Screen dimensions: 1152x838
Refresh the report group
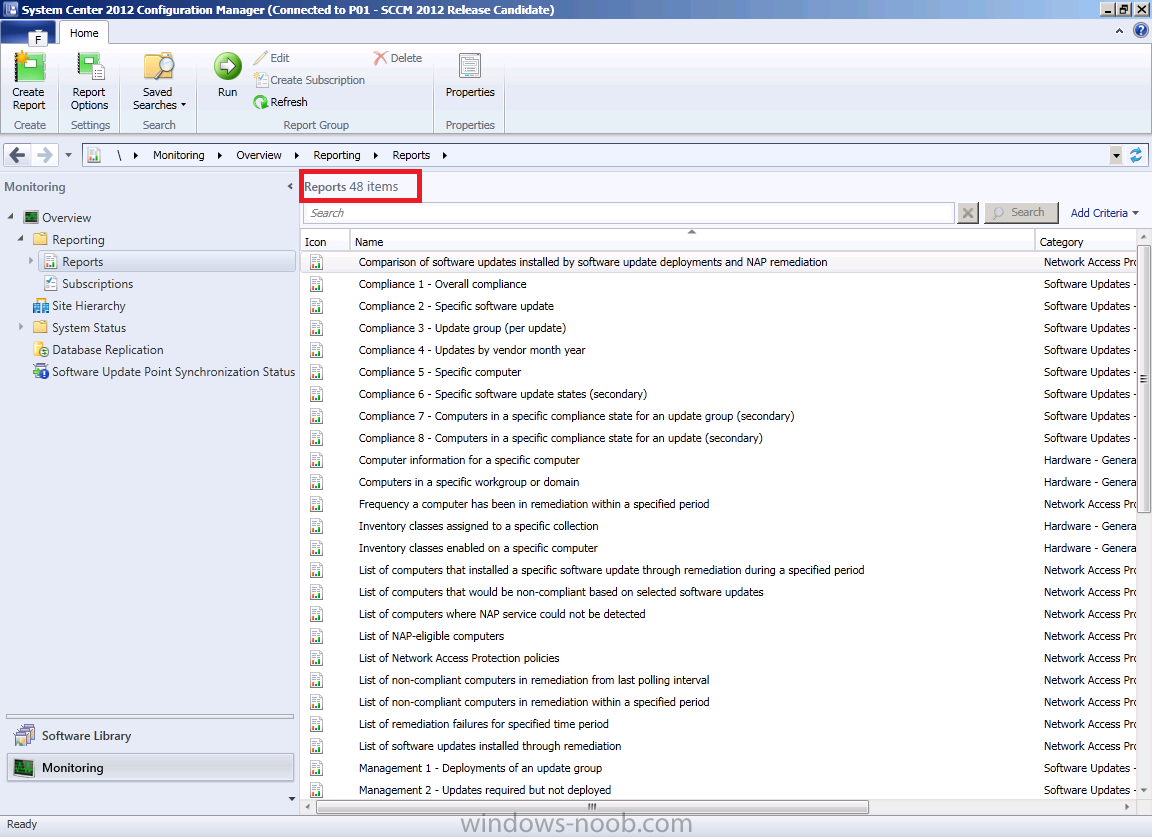(280, 102)
